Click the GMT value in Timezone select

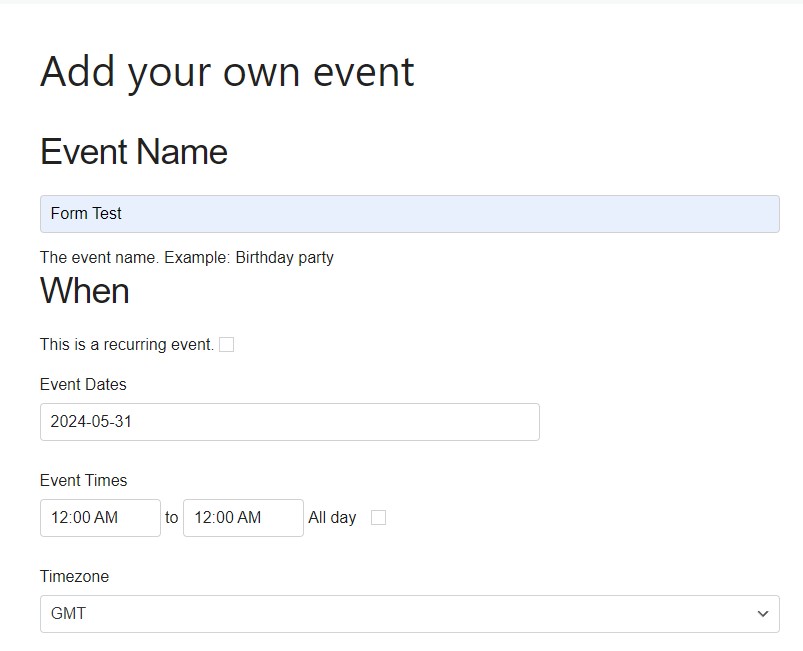(x=69, y=614)
